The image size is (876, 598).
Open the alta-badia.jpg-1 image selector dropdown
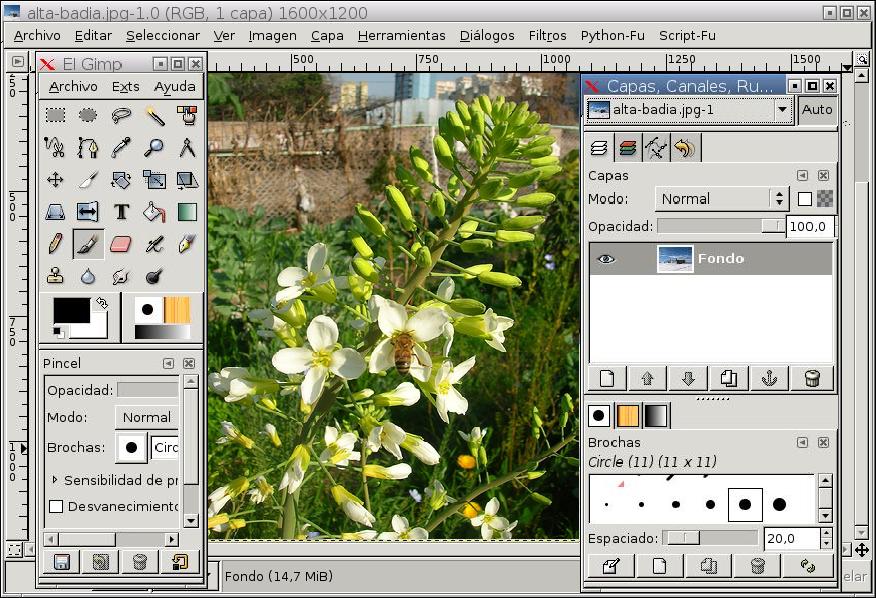[689, 110]
